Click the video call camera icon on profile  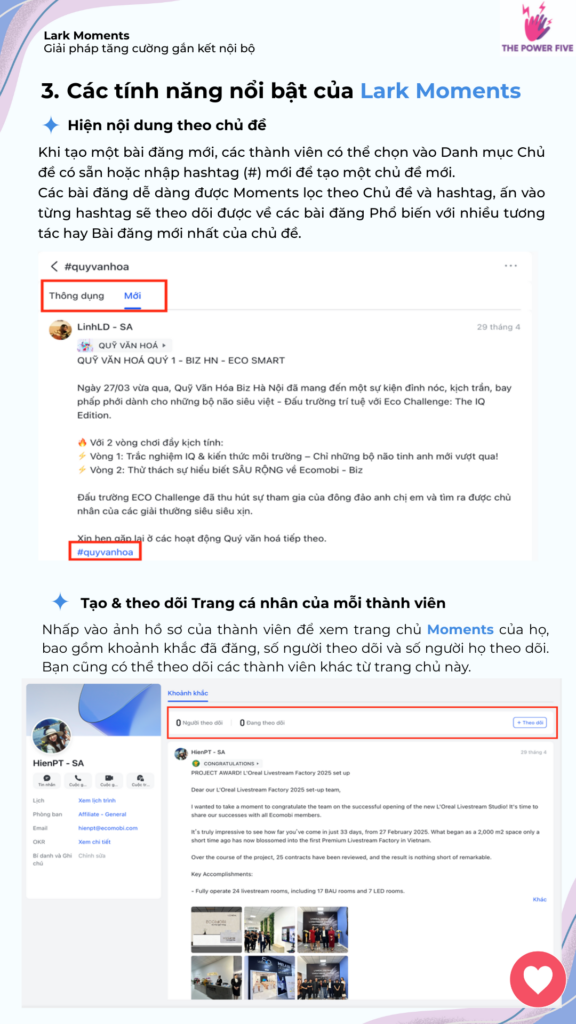[108, 780]
